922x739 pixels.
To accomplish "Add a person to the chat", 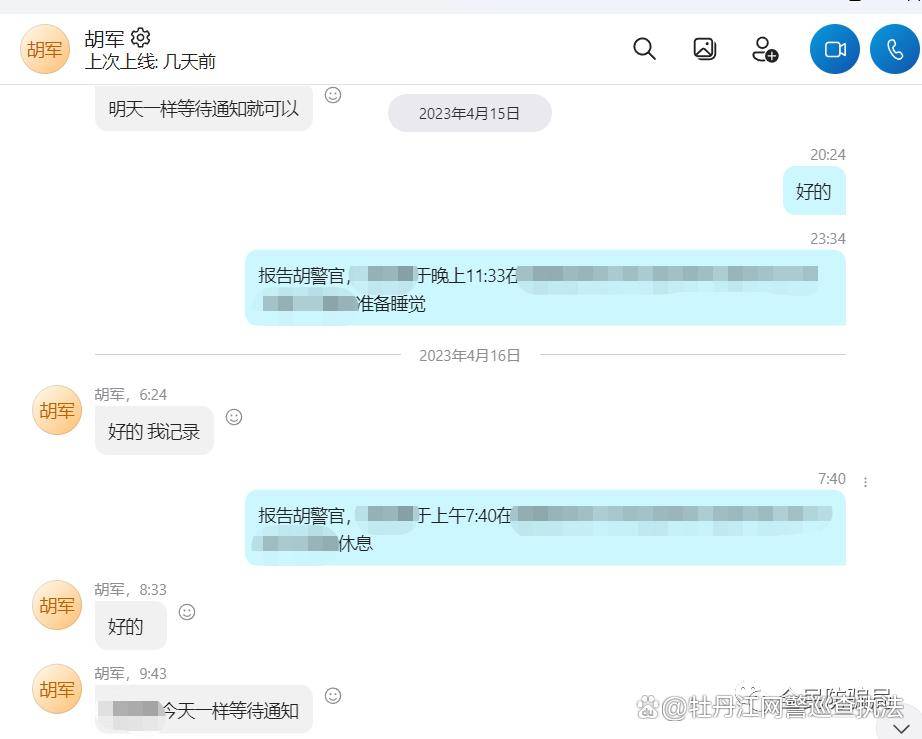I will [x=765, y=49].
